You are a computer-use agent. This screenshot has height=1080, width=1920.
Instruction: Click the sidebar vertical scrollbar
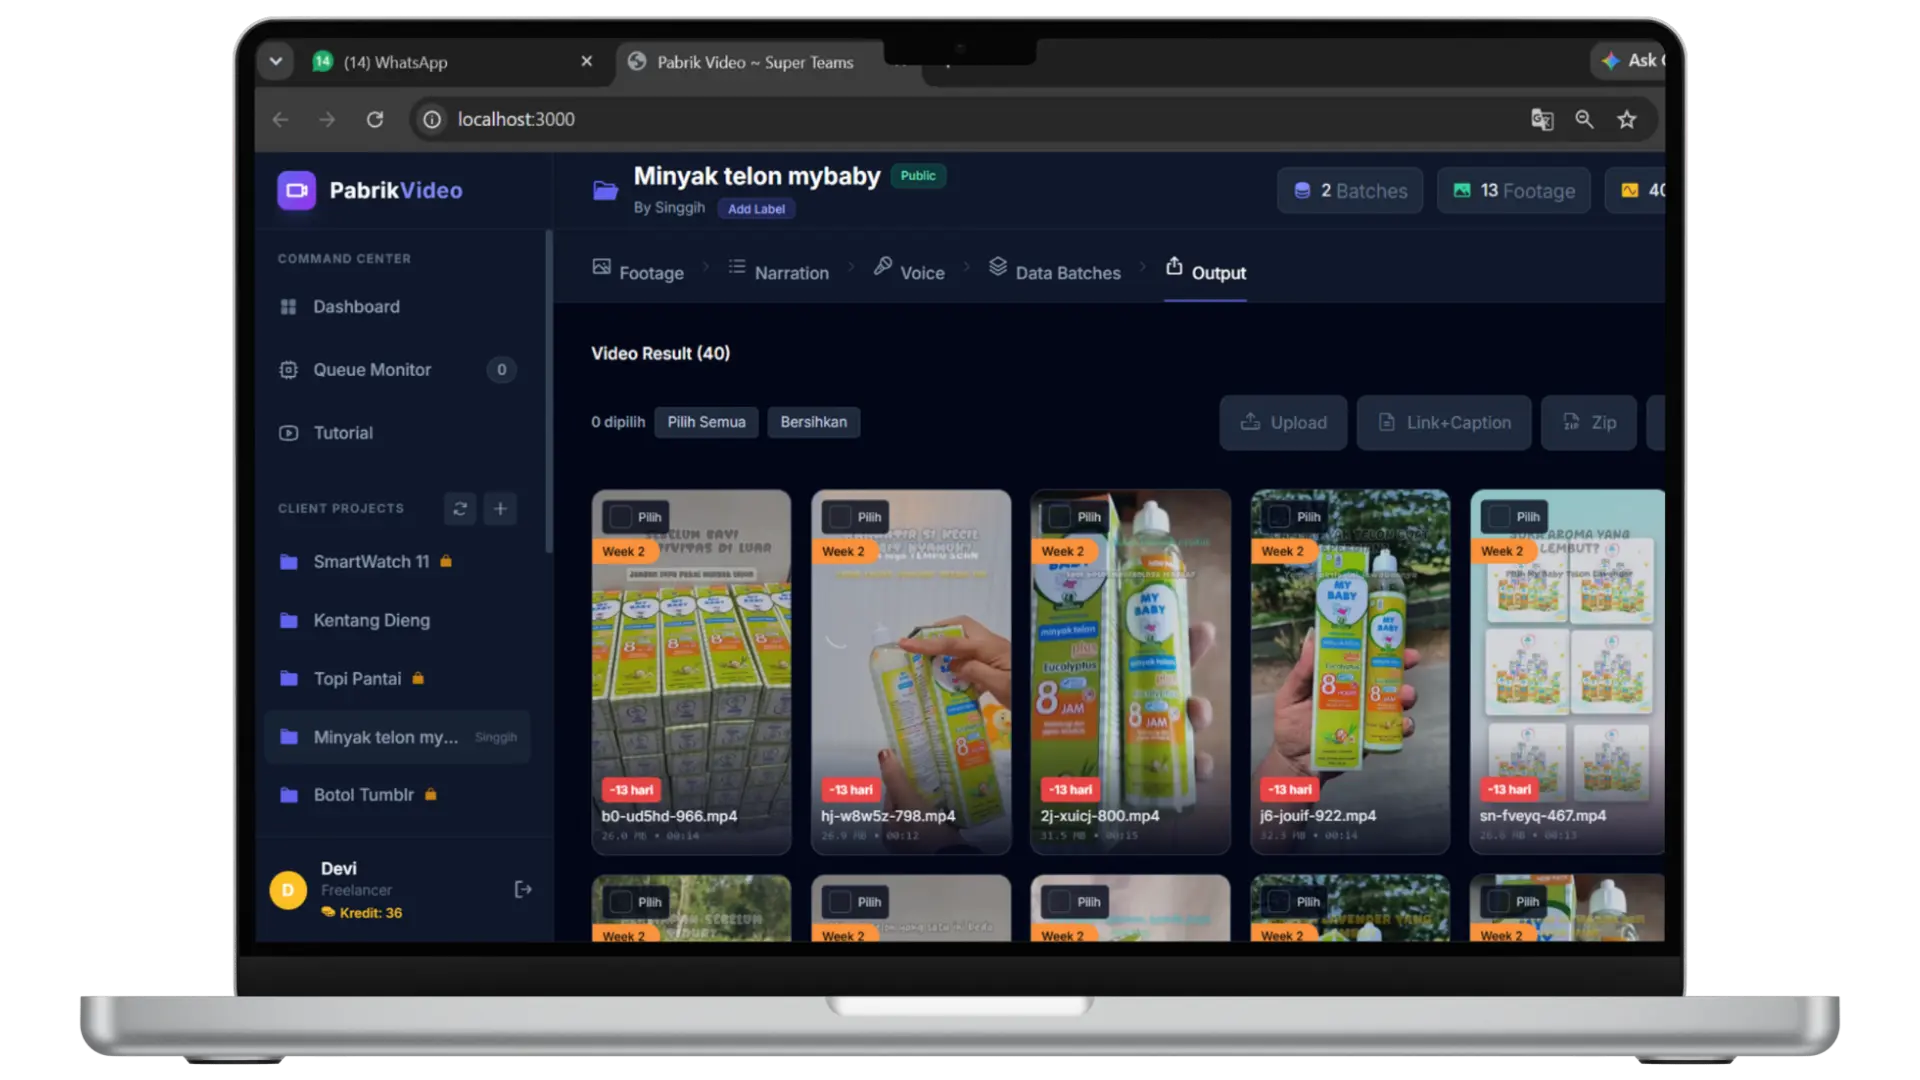coord(549,390)
